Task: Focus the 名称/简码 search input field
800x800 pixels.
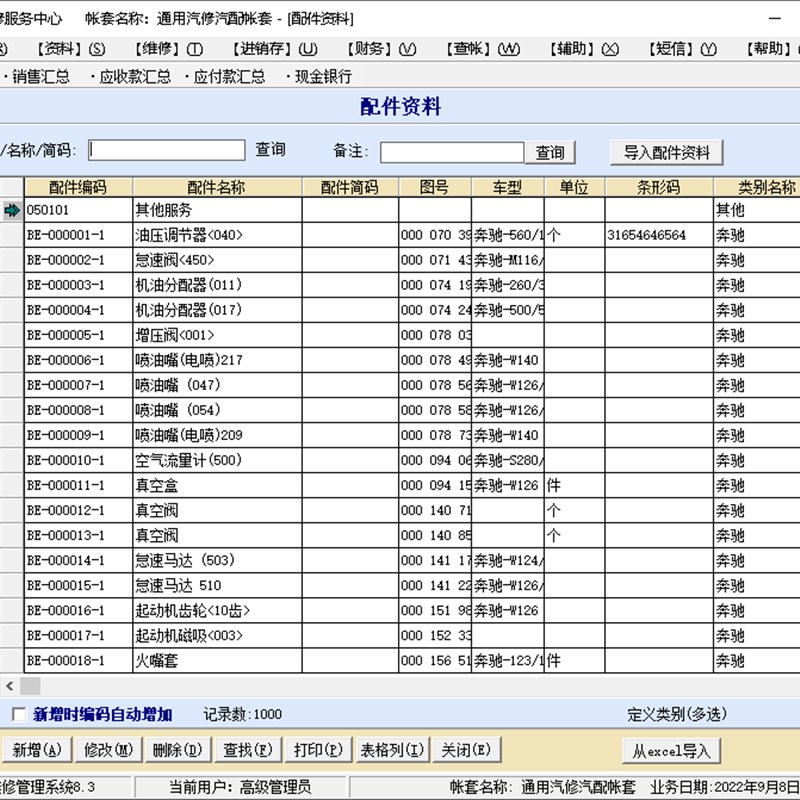Action: [x=166, y=150]
